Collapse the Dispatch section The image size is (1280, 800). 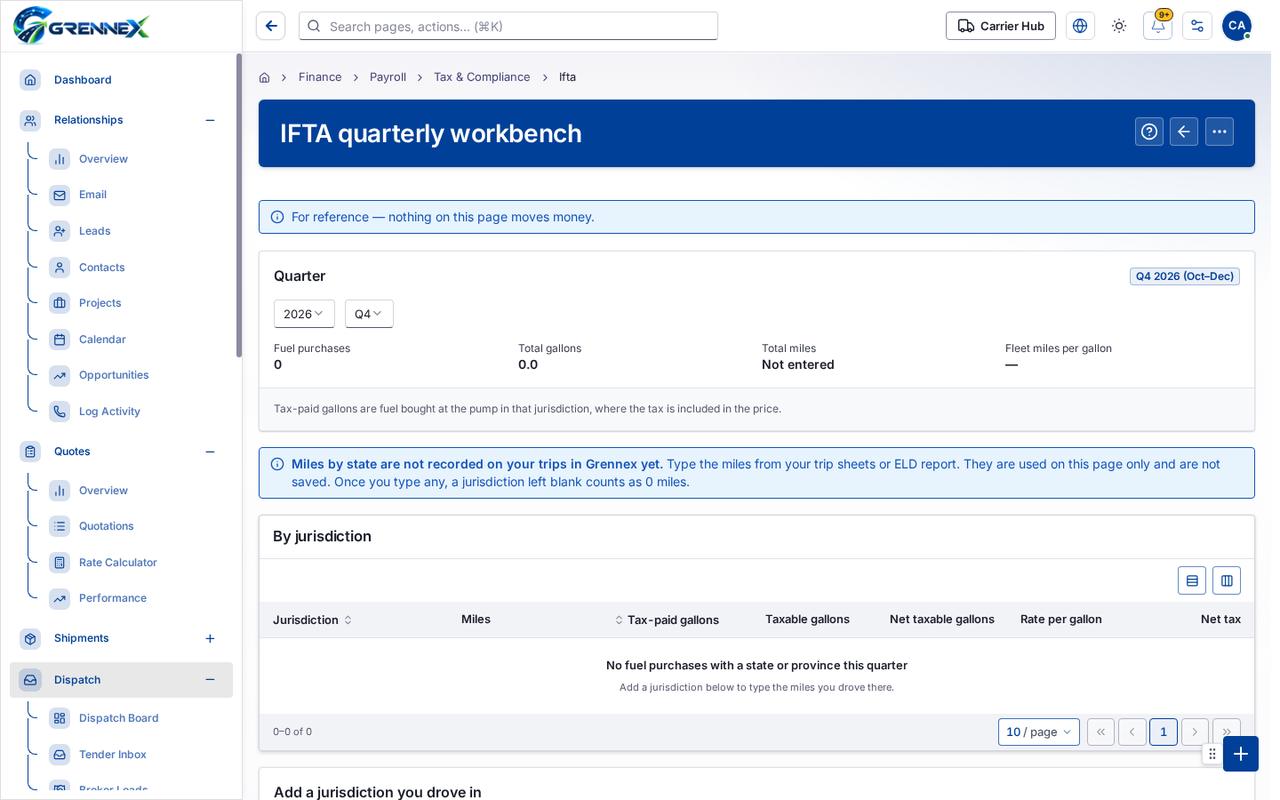coord(210,680)
